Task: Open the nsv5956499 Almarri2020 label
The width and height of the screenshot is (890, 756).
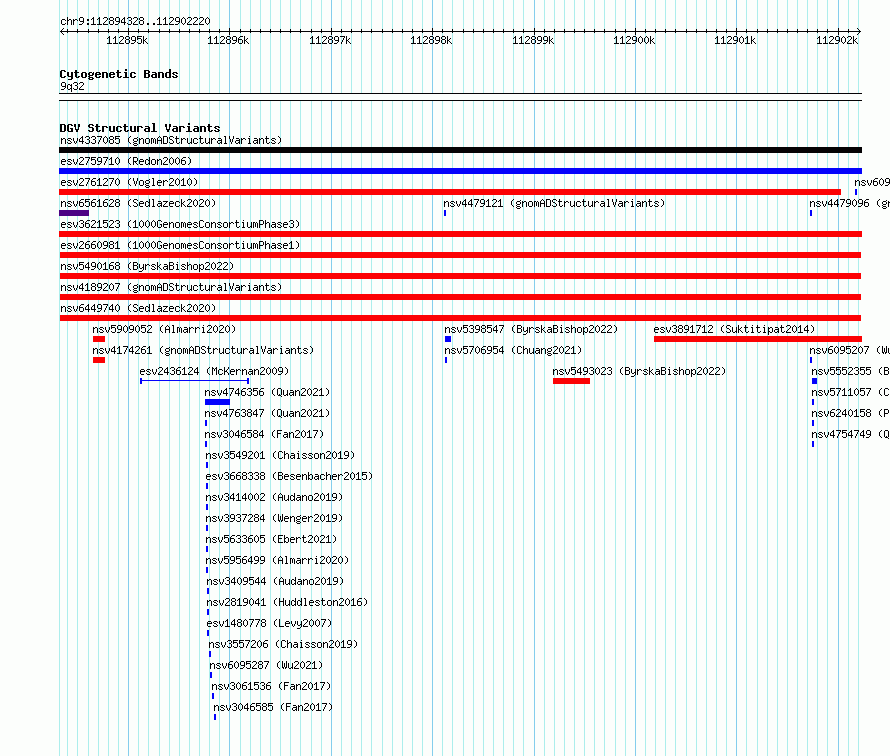Action: (277, 560)
